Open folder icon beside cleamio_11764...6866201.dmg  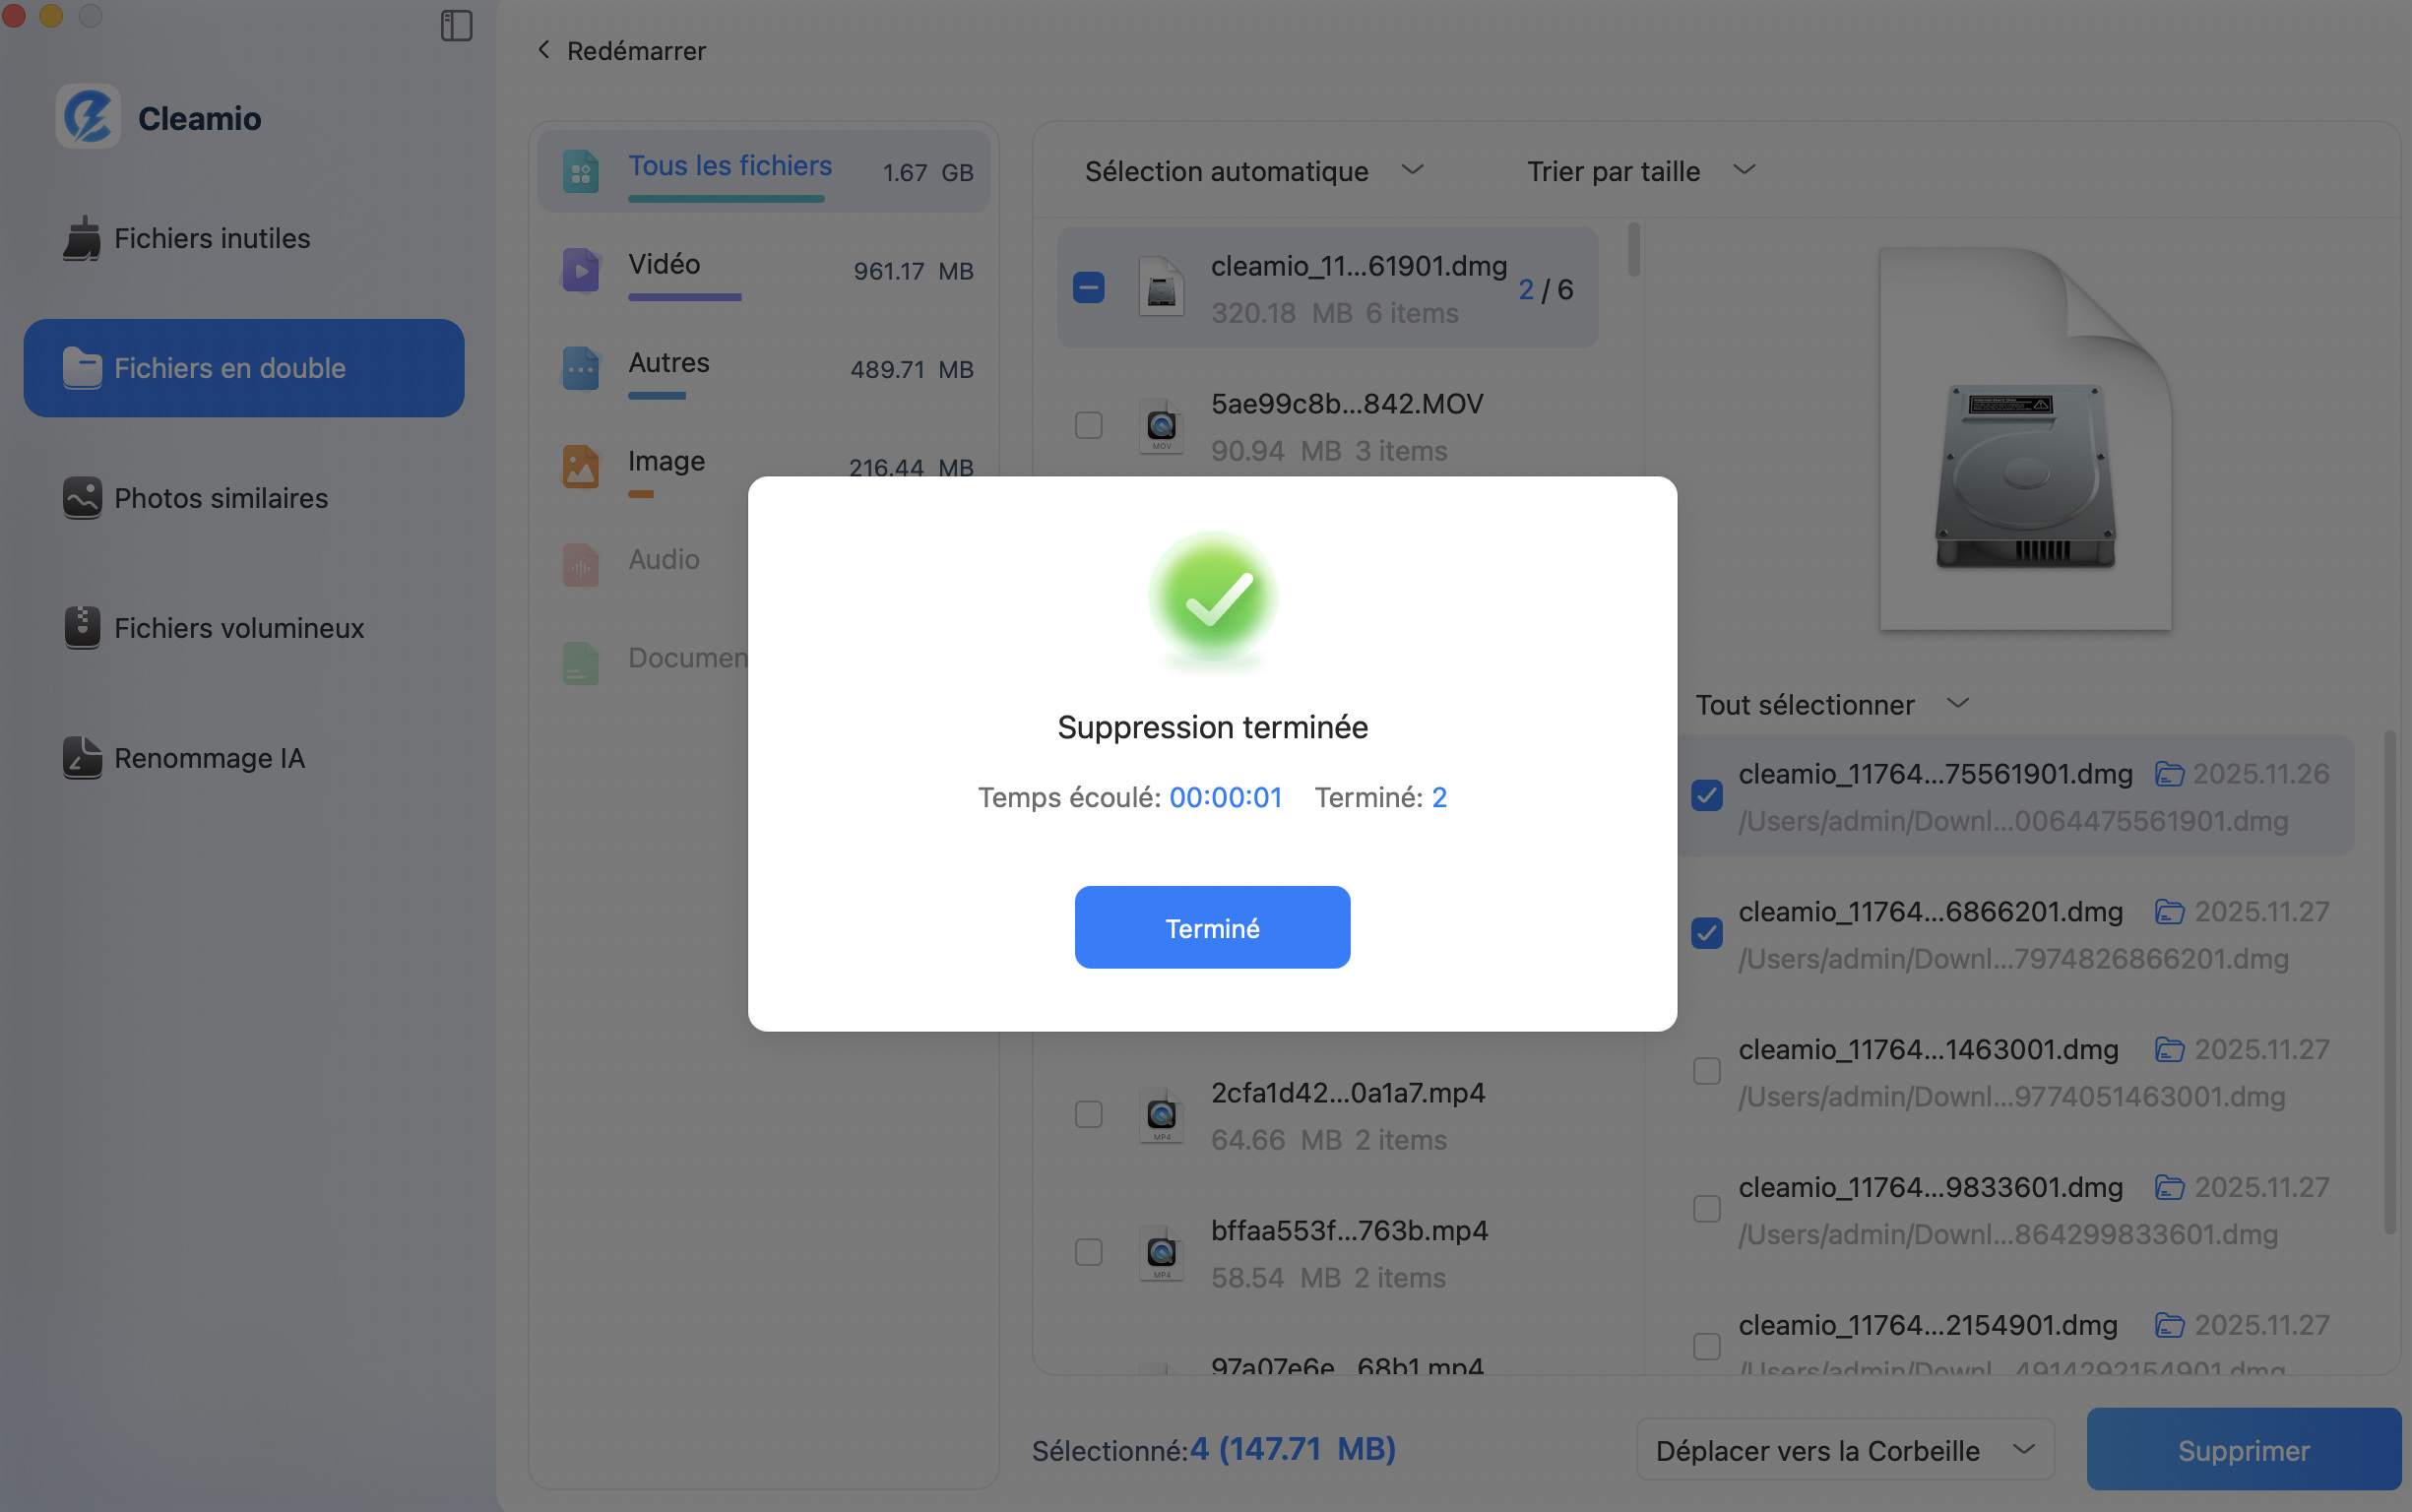pyautogui.click(x=2169, y=912)
